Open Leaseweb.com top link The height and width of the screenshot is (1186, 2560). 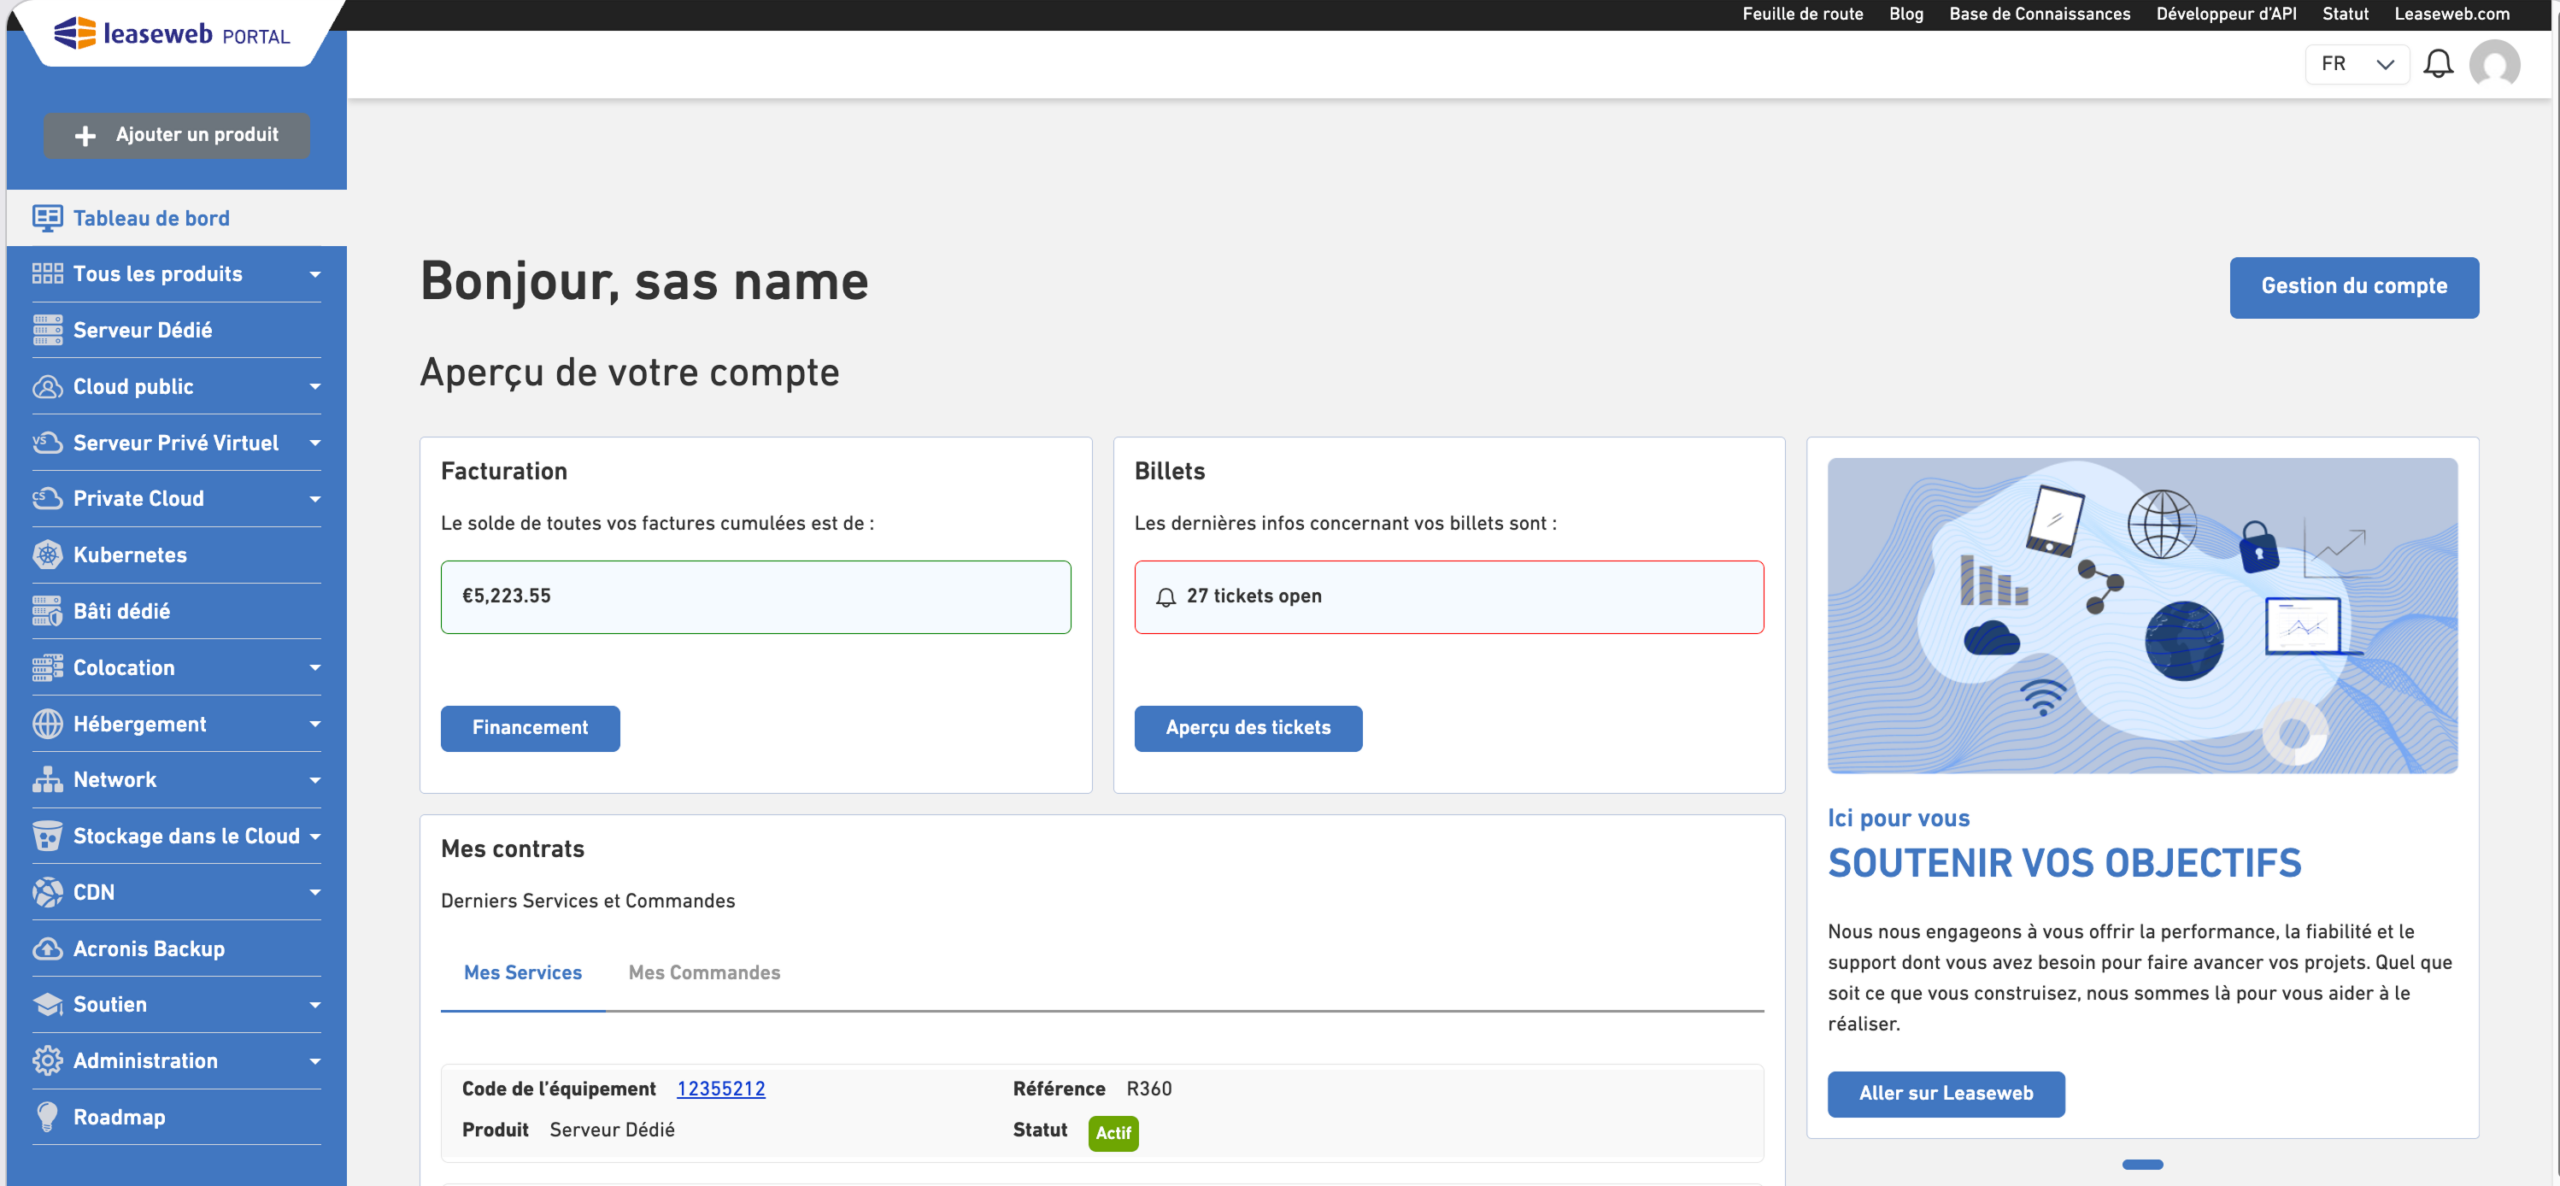click(2452, 14)
